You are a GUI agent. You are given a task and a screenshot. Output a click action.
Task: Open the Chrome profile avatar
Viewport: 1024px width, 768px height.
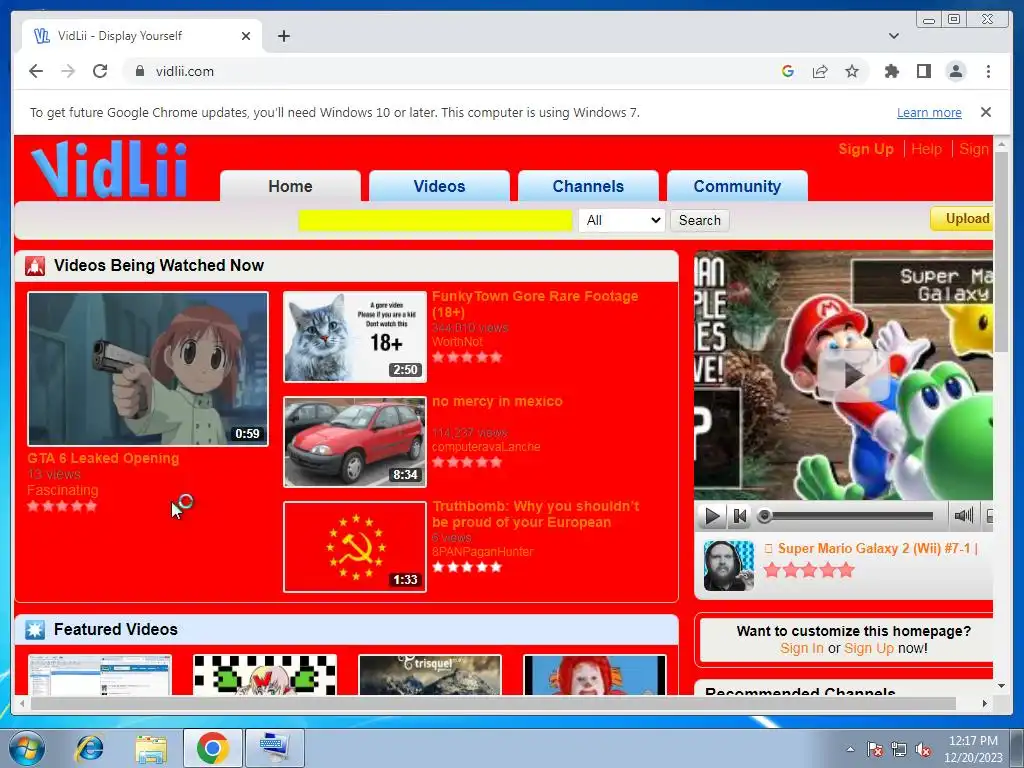[x=955, y=71]
